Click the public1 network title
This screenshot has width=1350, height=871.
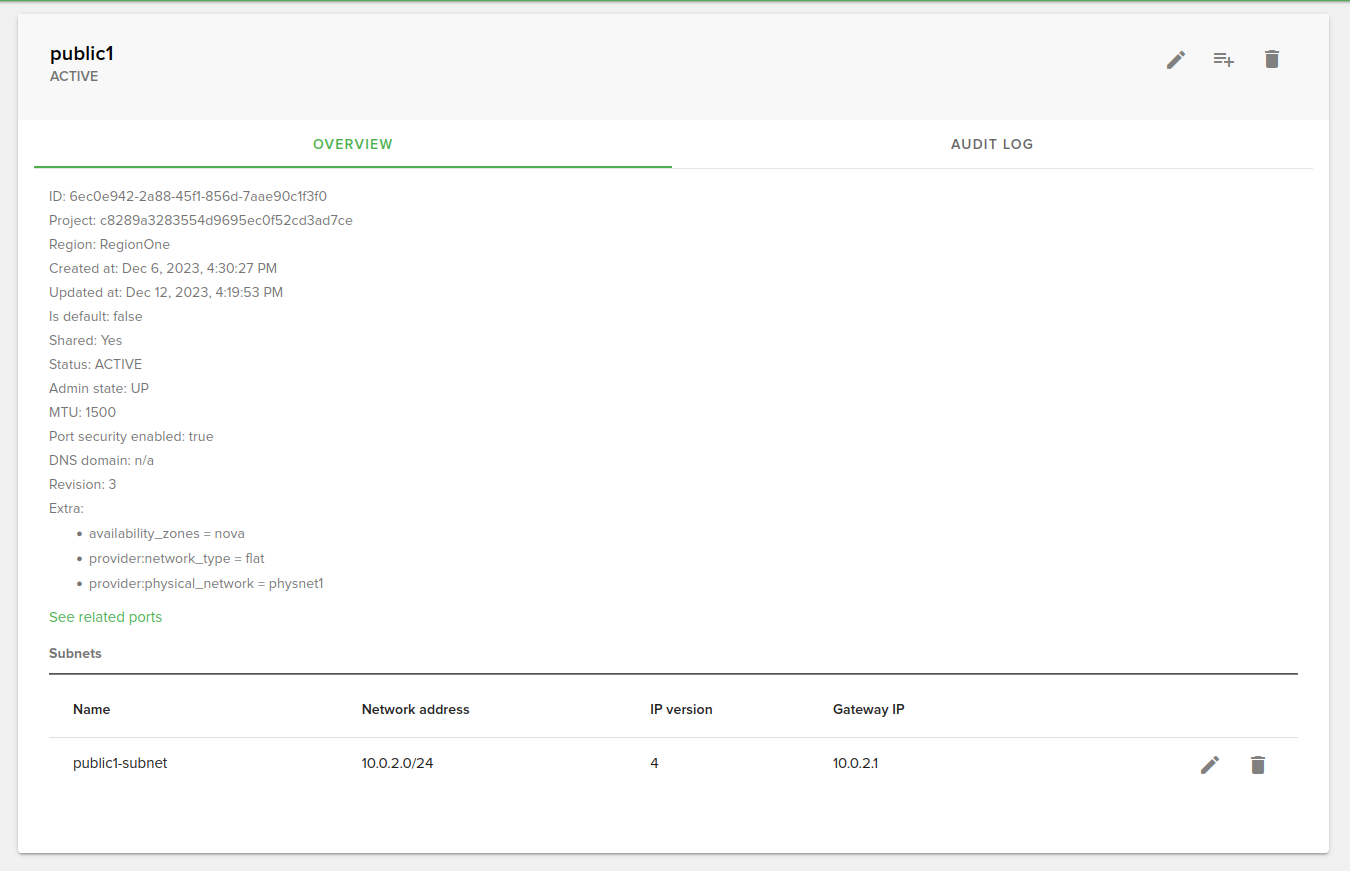[x=82, y=54]
